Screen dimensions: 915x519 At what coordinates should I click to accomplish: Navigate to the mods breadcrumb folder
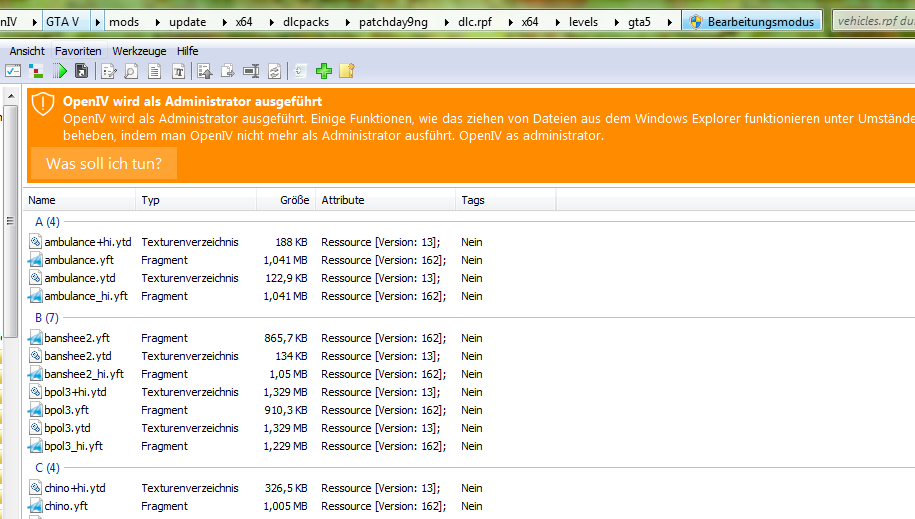pos(124,22)
